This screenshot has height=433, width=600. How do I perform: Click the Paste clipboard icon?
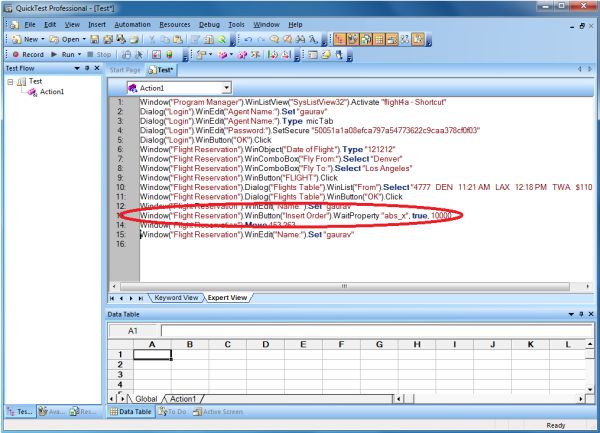[178, 39]
